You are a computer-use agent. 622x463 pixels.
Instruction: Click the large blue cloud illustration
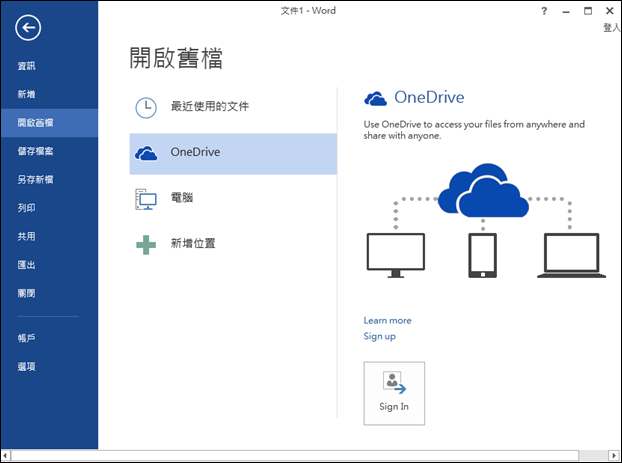(483, 190)
